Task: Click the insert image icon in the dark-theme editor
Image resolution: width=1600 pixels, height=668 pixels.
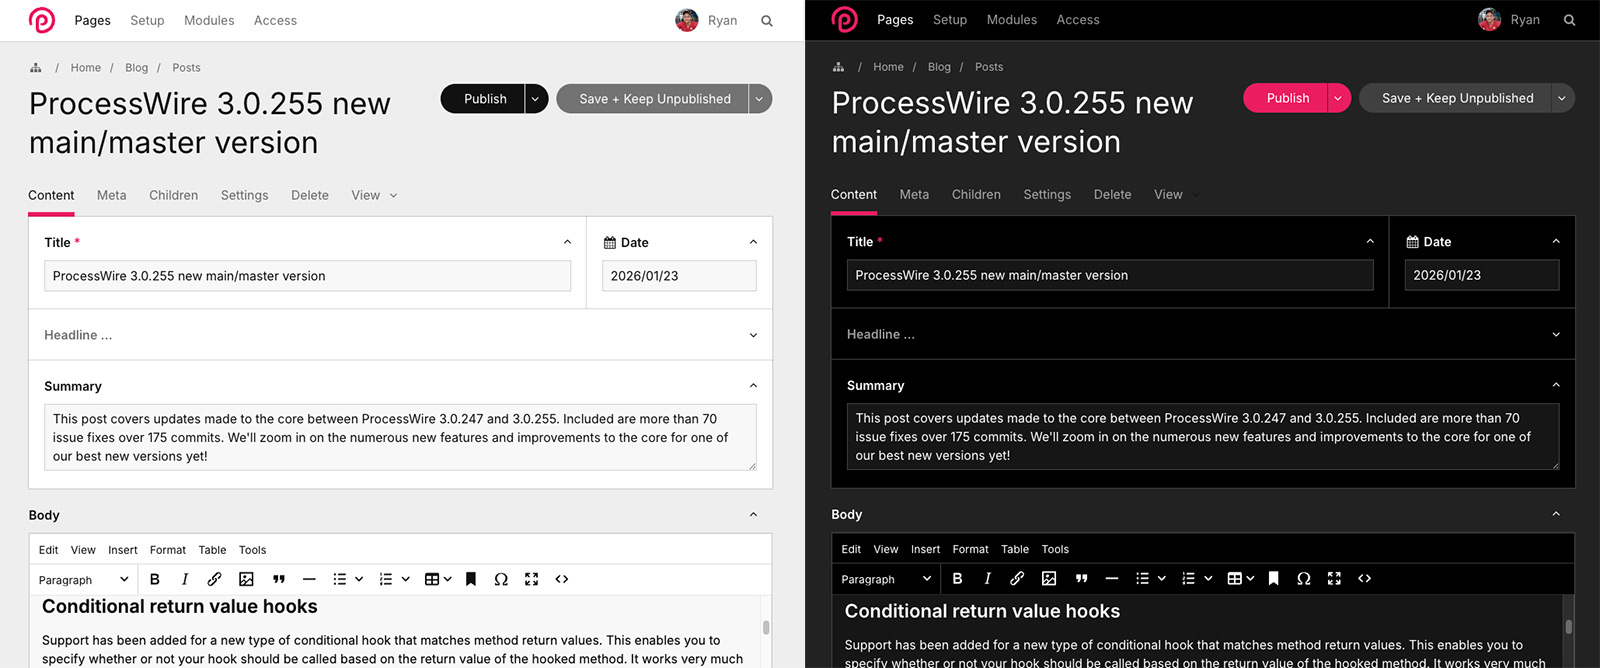Action: (x=1049, y=578)
